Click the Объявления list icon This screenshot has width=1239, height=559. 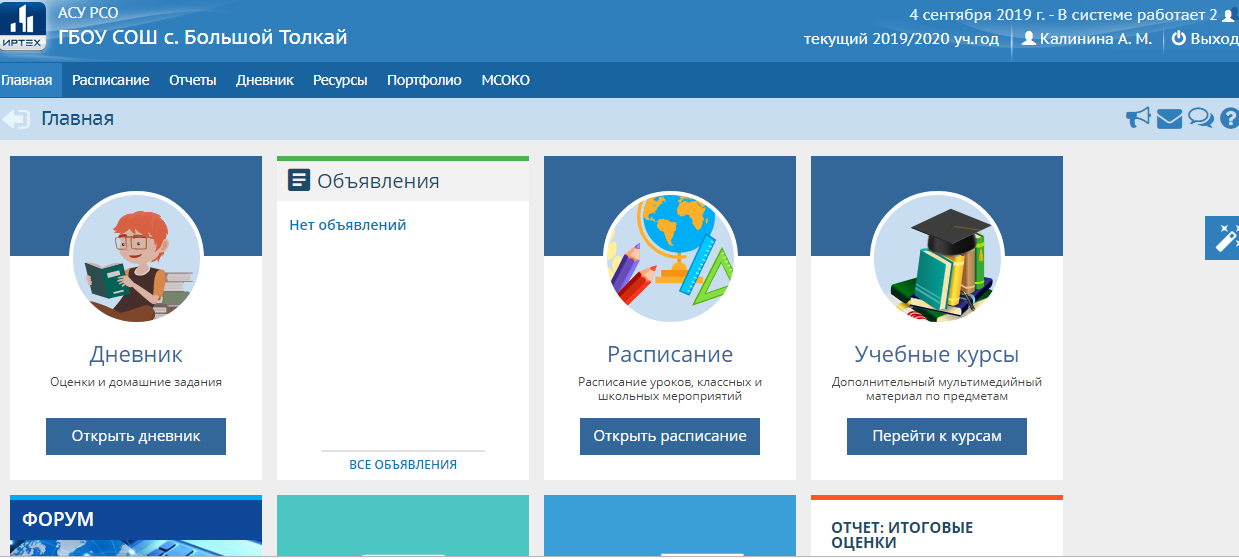(x=298, y=180)
